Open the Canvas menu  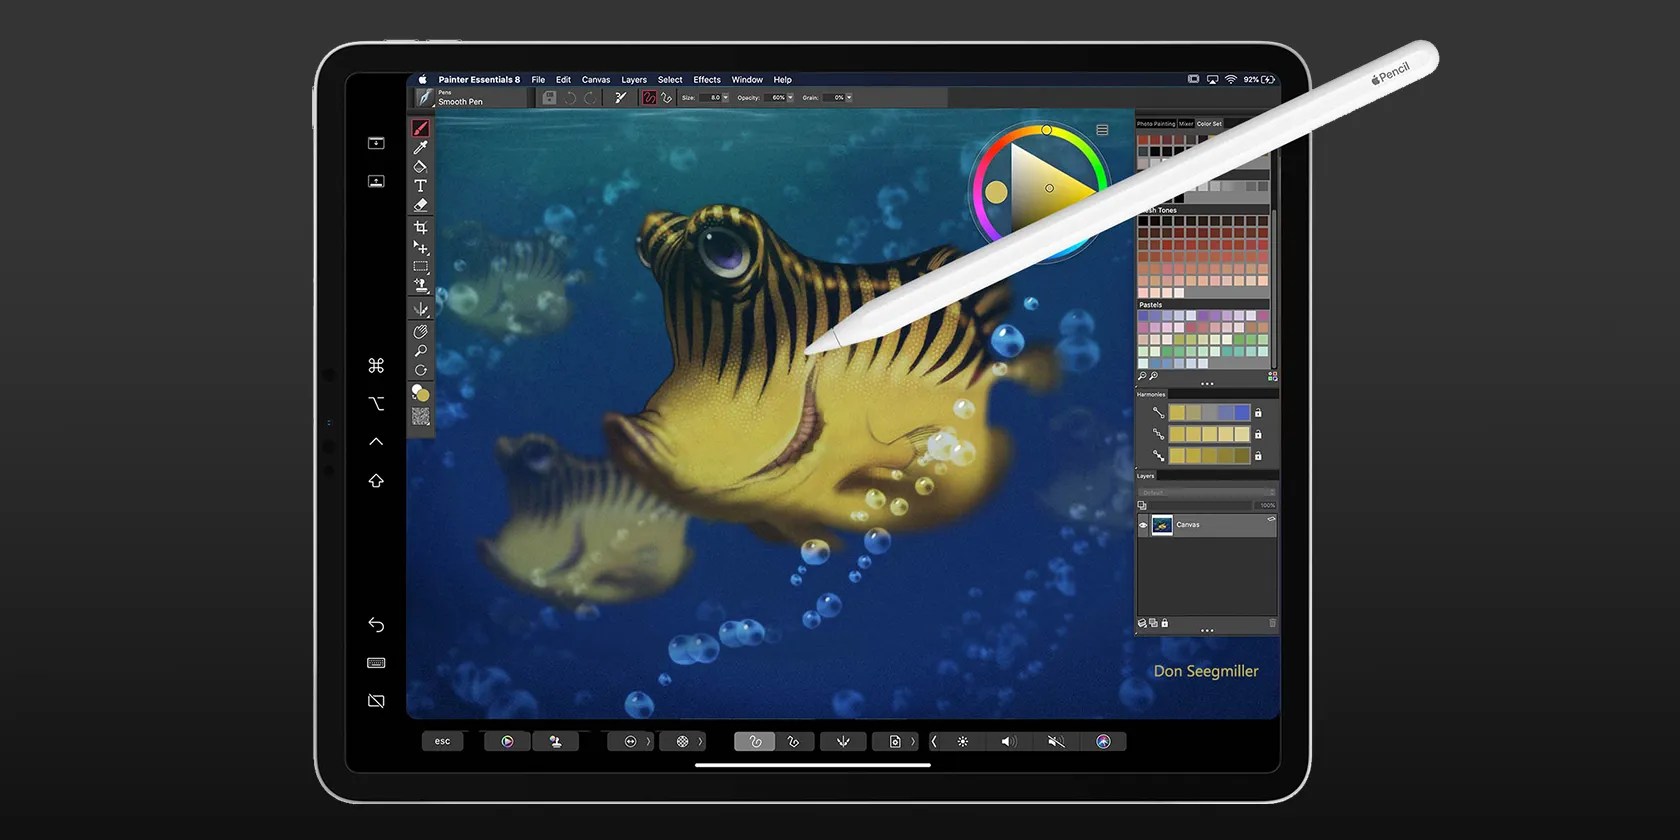click(596, 80)
